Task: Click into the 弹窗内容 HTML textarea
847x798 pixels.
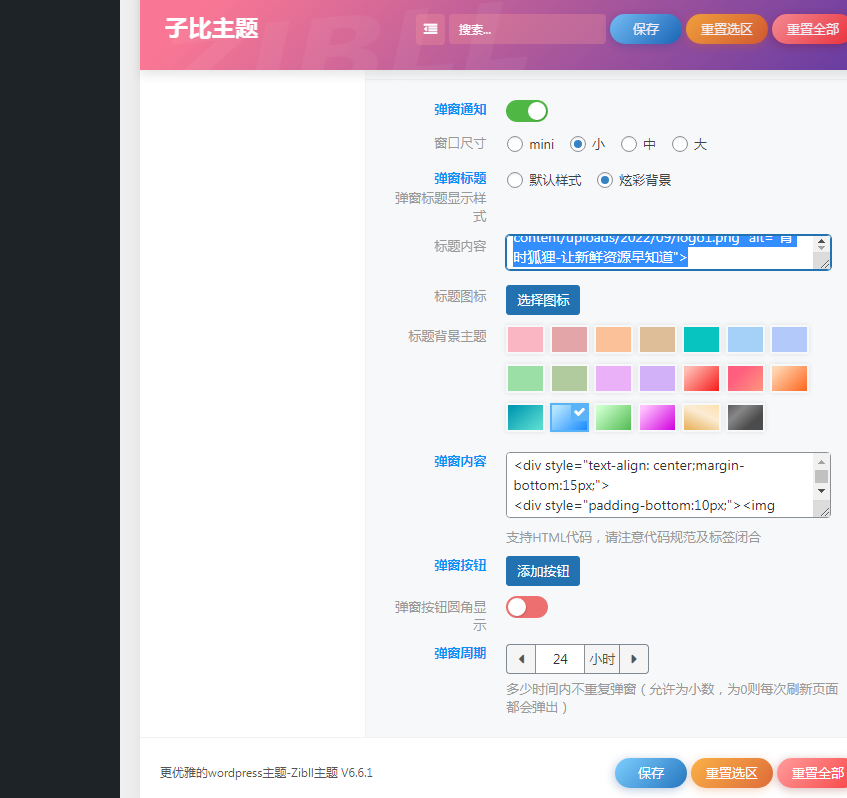Action: (x=660, y=485)
